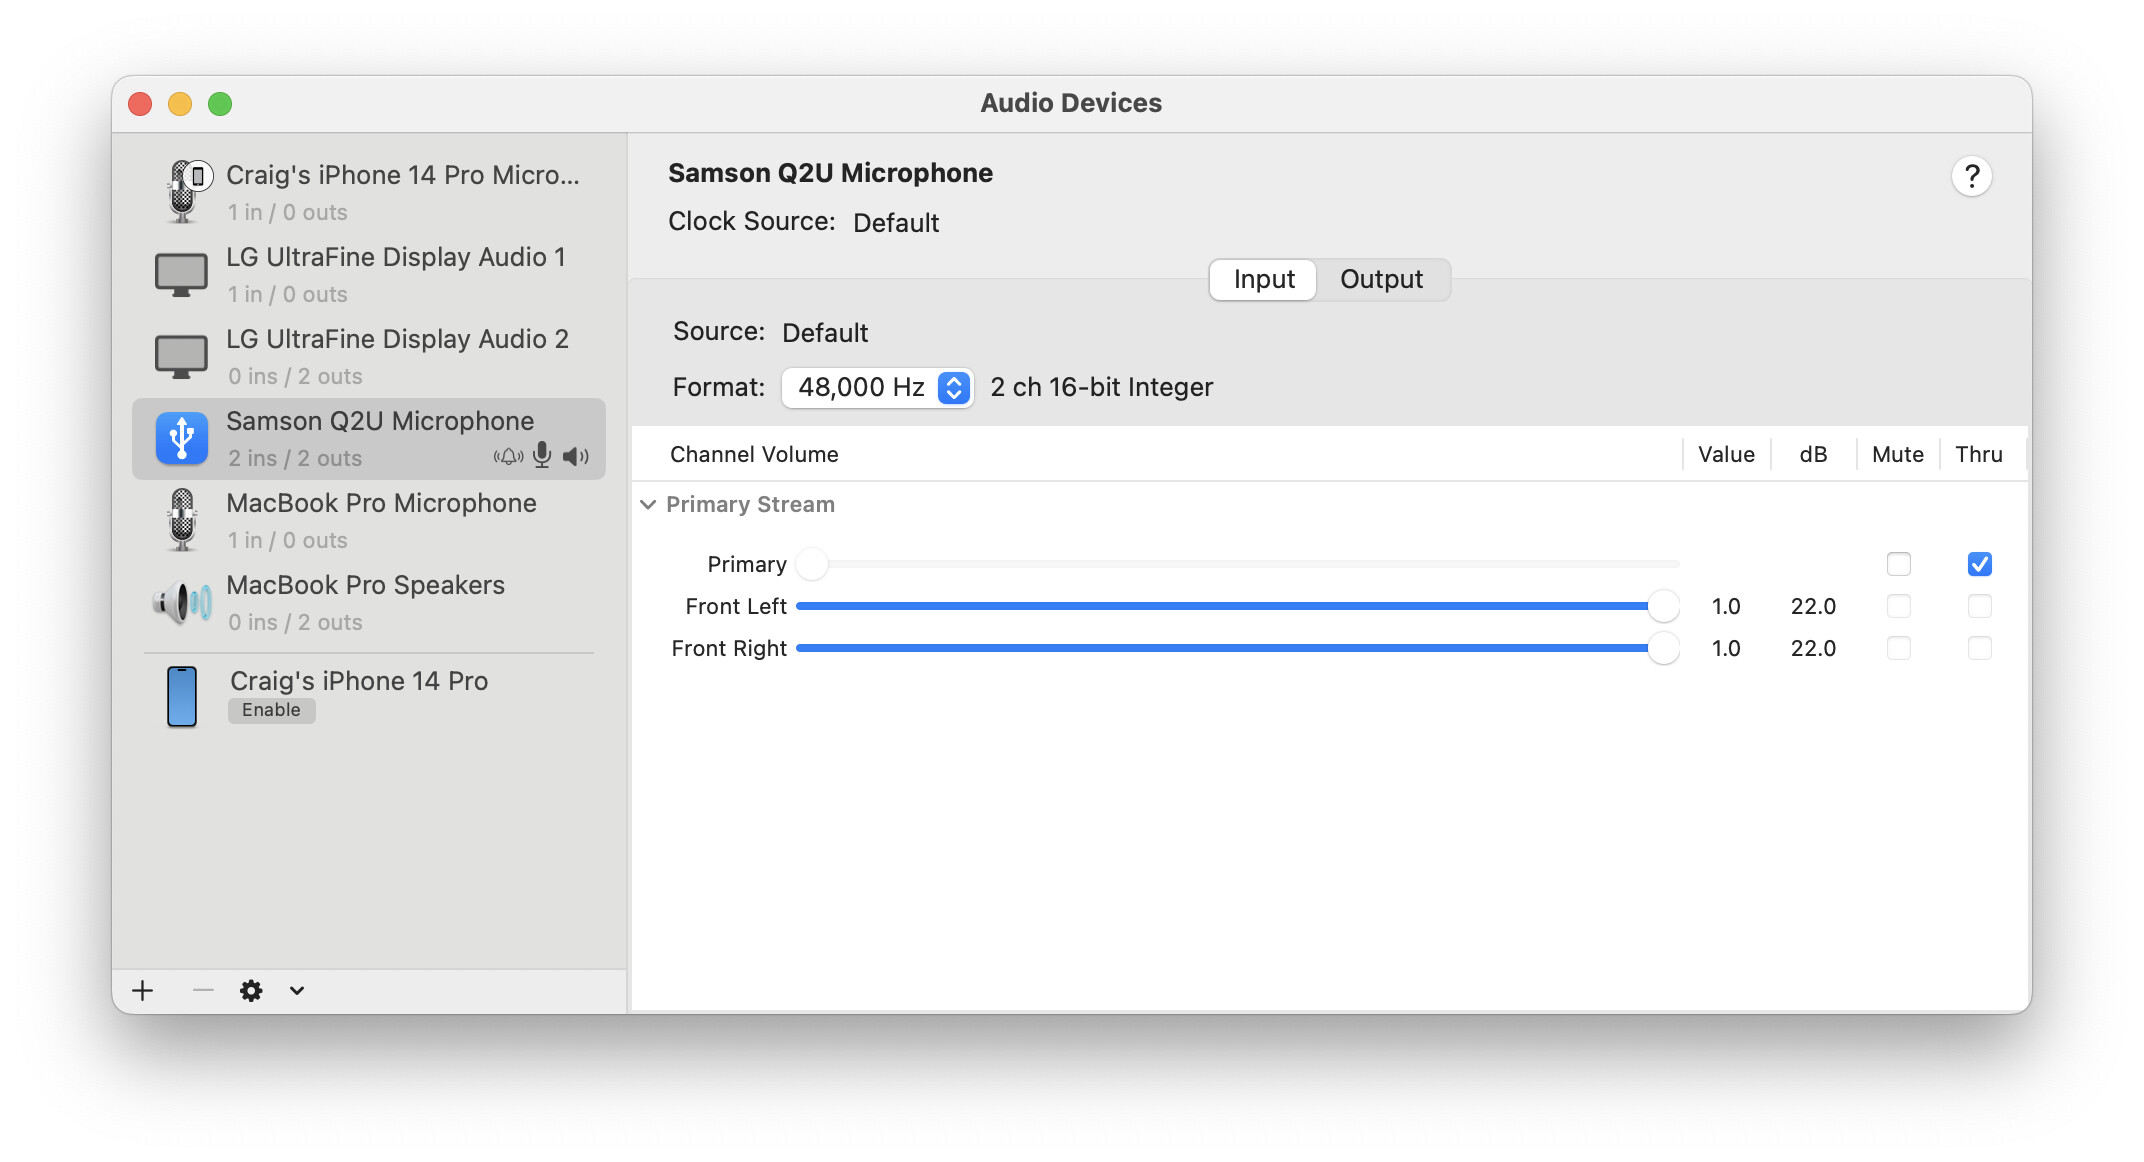Collapse the Primary Stream section

coord(648,505)
